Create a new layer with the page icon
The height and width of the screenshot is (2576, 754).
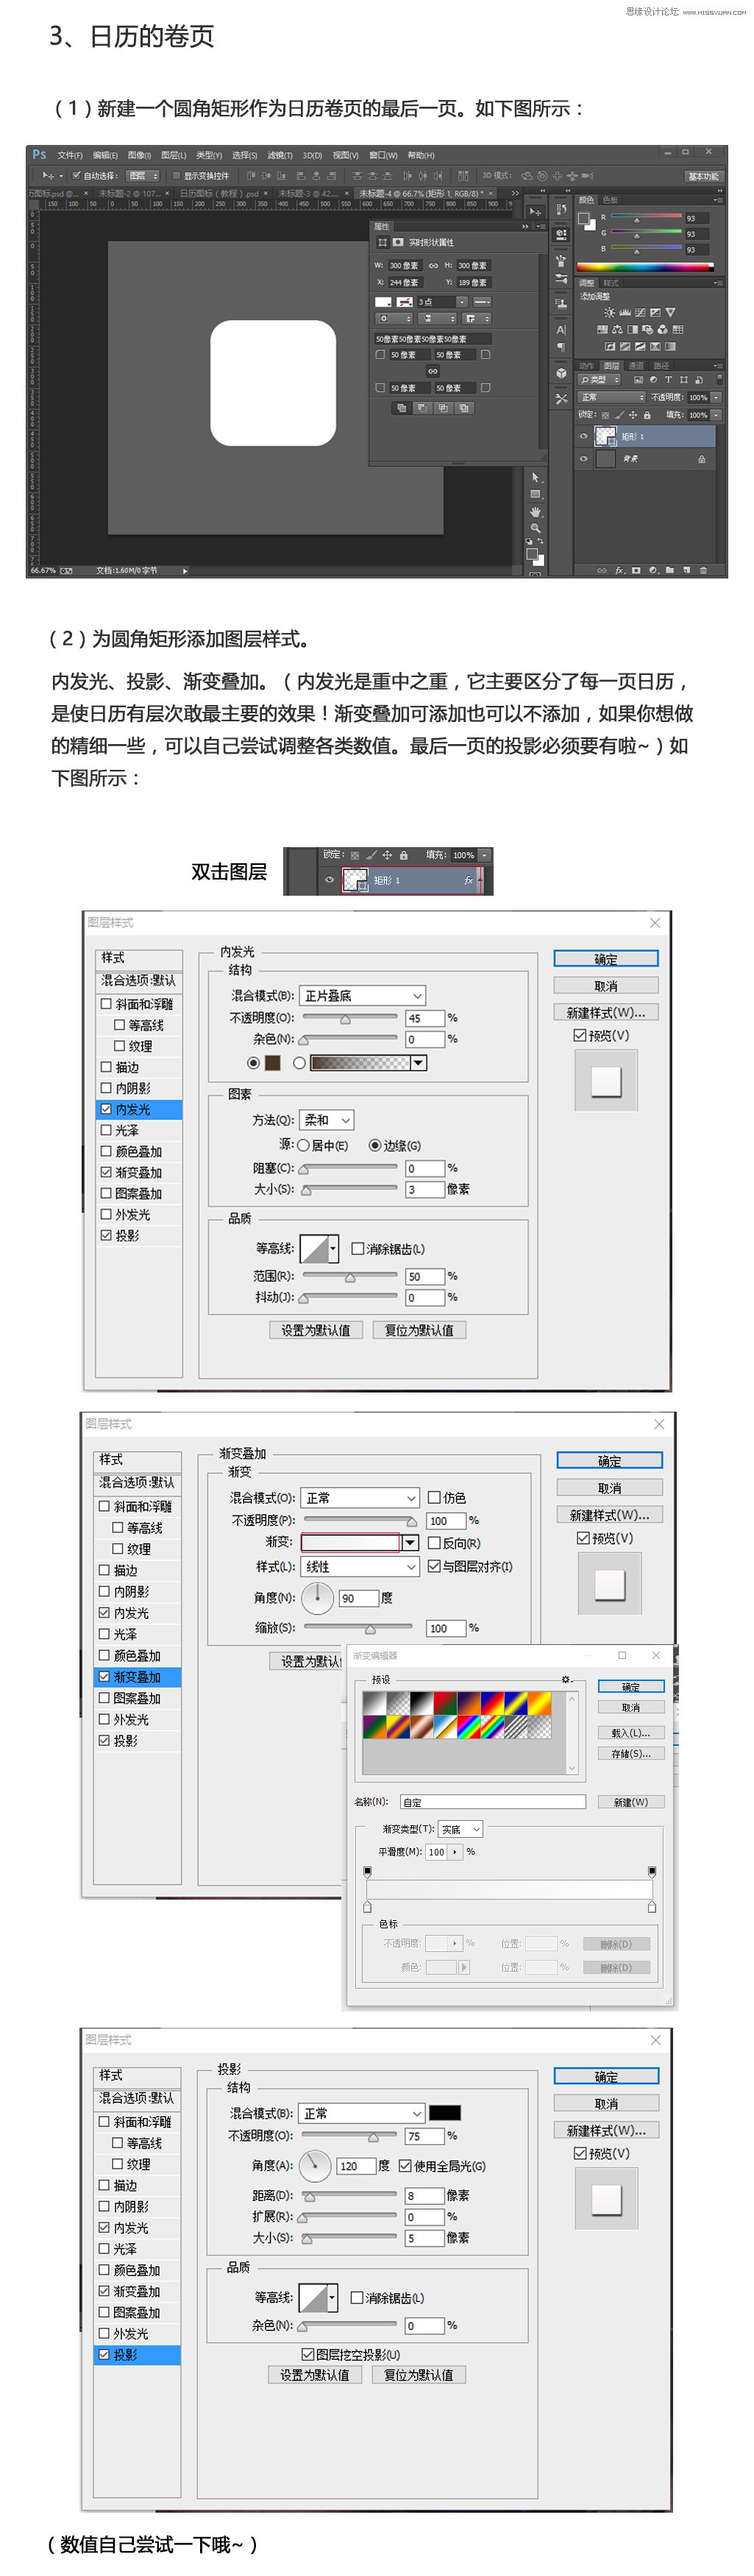pos(687,570)
